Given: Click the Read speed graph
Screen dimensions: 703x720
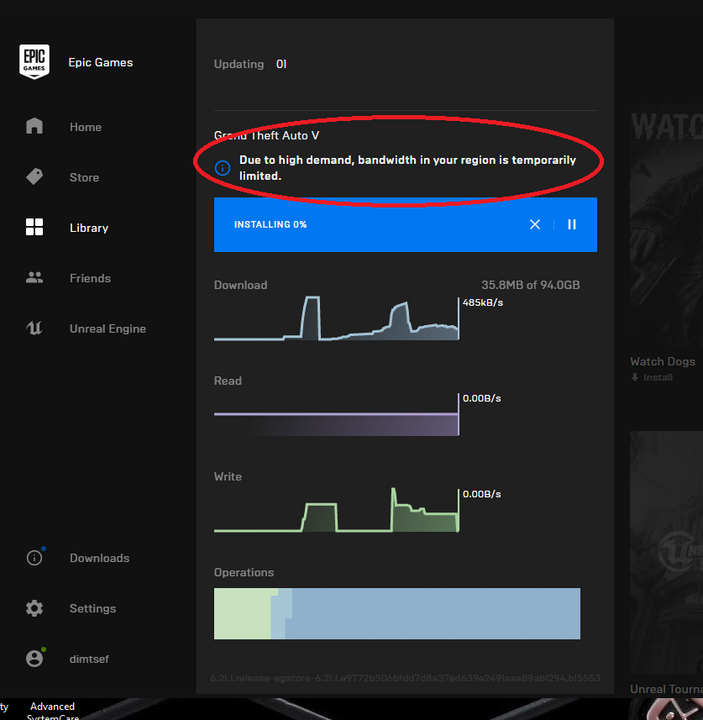Looking at the screenshot, I should 337,415.
